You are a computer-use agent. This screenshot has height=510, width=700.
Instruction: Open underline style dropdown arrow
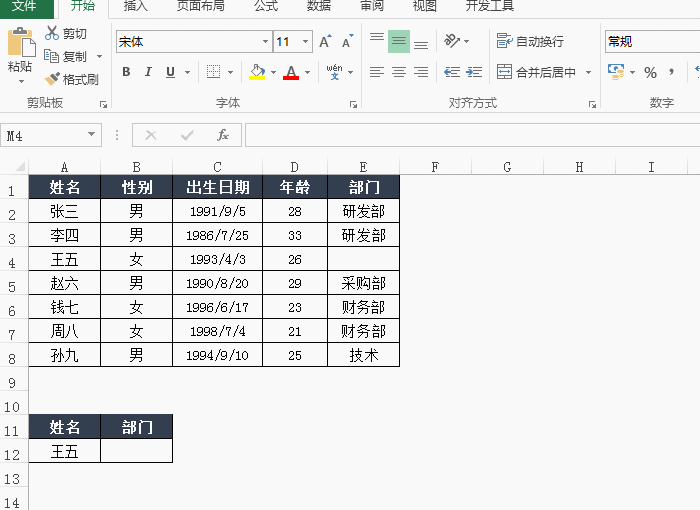tap(188, 72)
